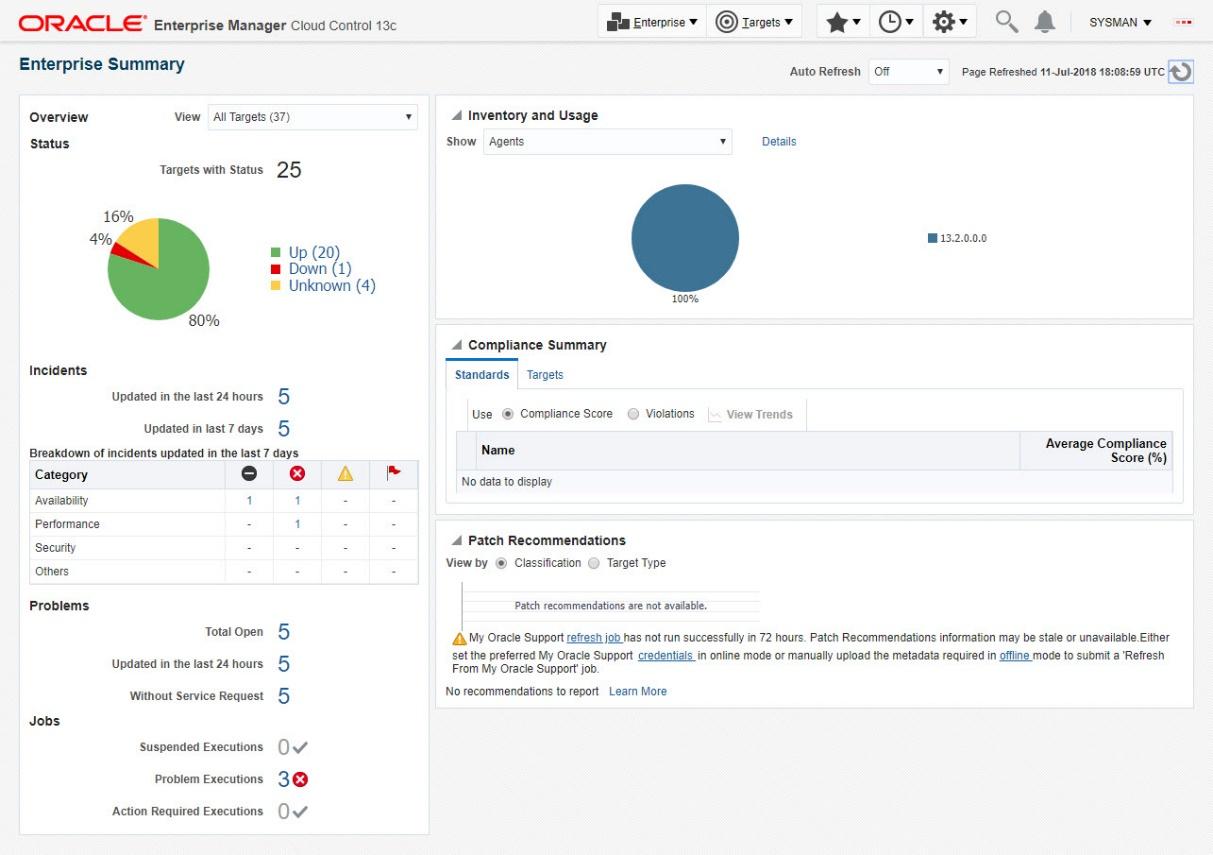Open the credentials link
This screenshot has height=855, width=1213.
(x=666, y=656)
